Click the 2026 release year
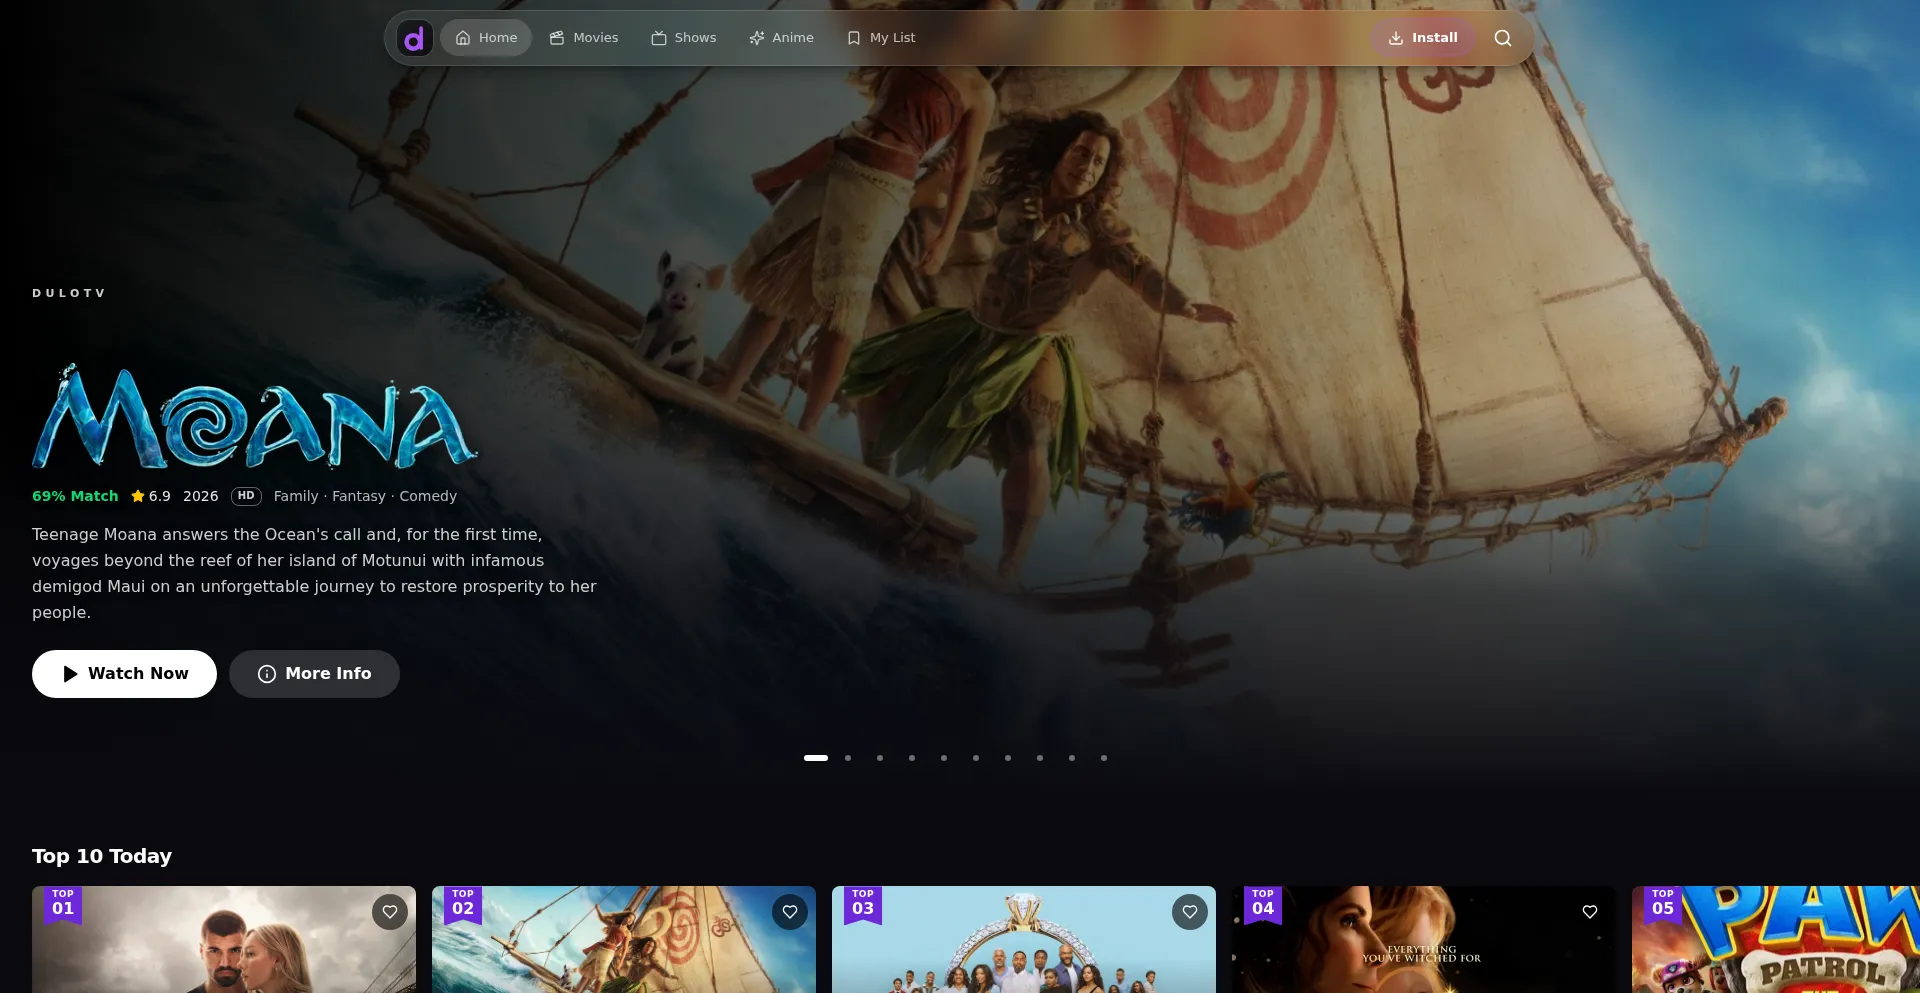1920x993 pixels. 201,496
